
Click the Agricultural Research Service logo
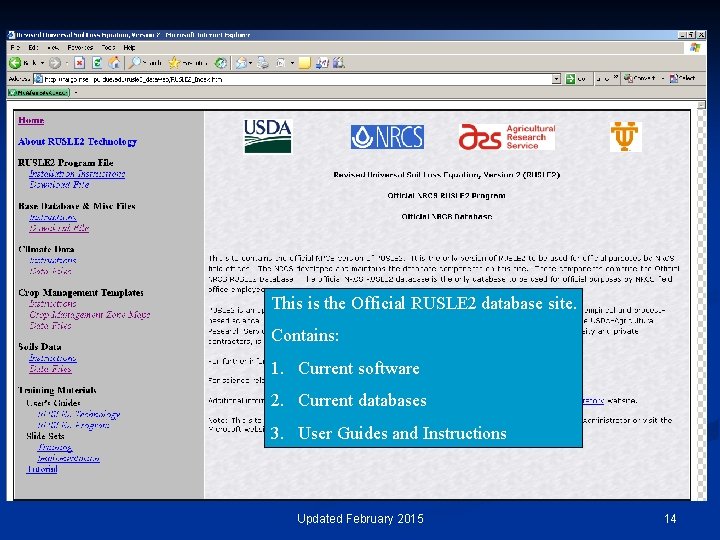(x=507, y=137)
